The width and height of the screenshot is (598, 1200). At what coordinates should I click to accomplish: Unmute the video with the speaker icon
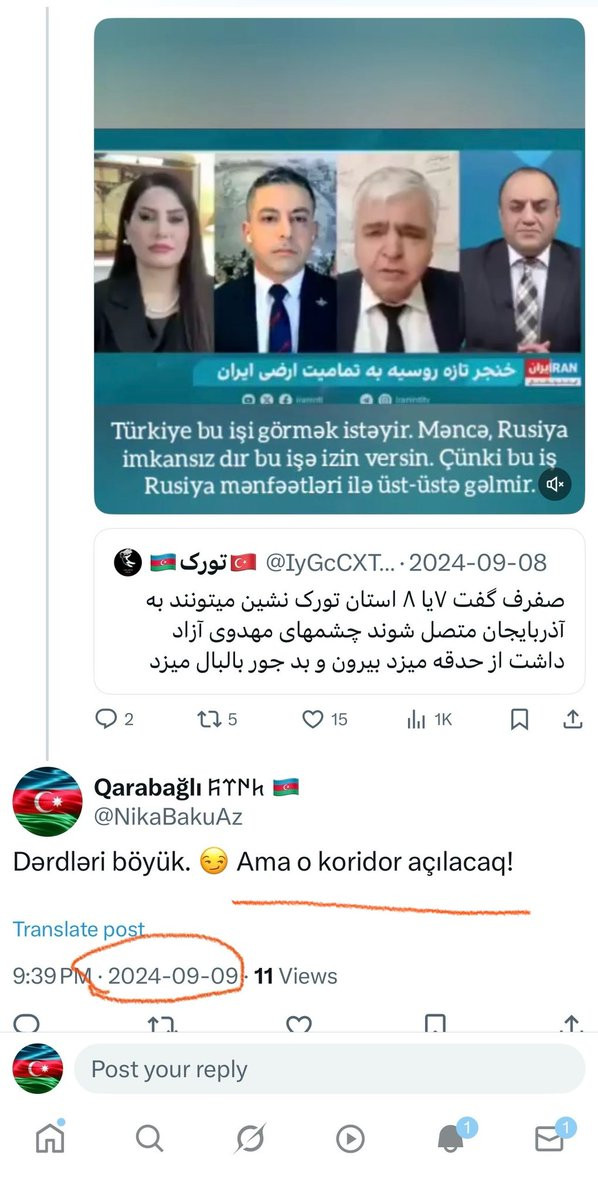pyautogui.click(x=553, y=484)
